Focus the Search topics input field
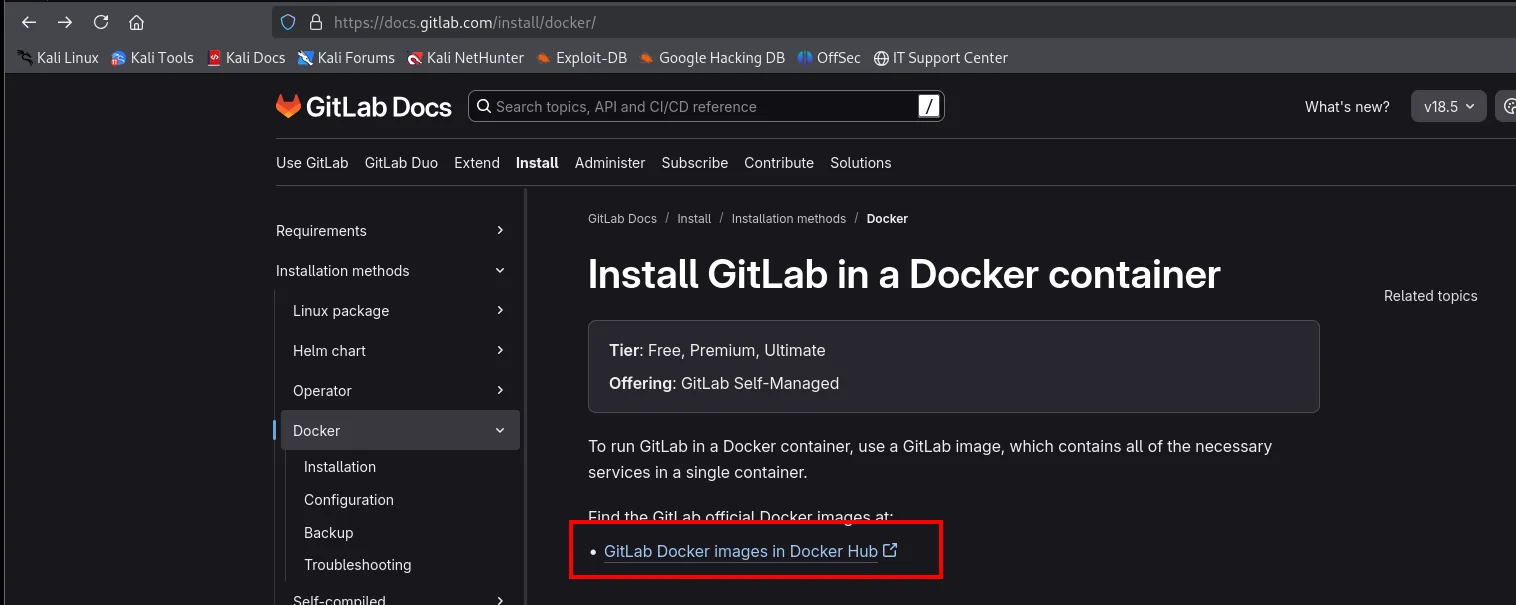The image size is (1516, 605). [705, 107]
